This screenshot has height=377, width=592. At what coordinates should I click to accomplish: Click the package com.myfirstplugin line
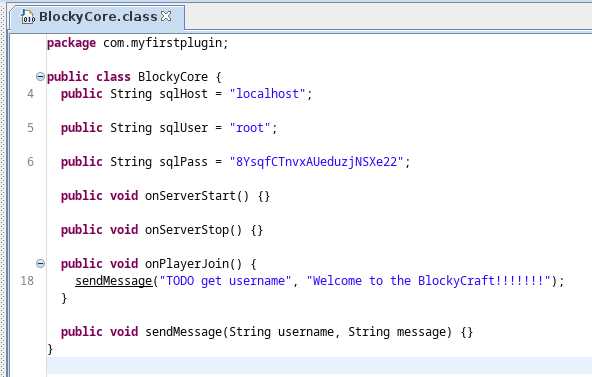coord(138,43)
